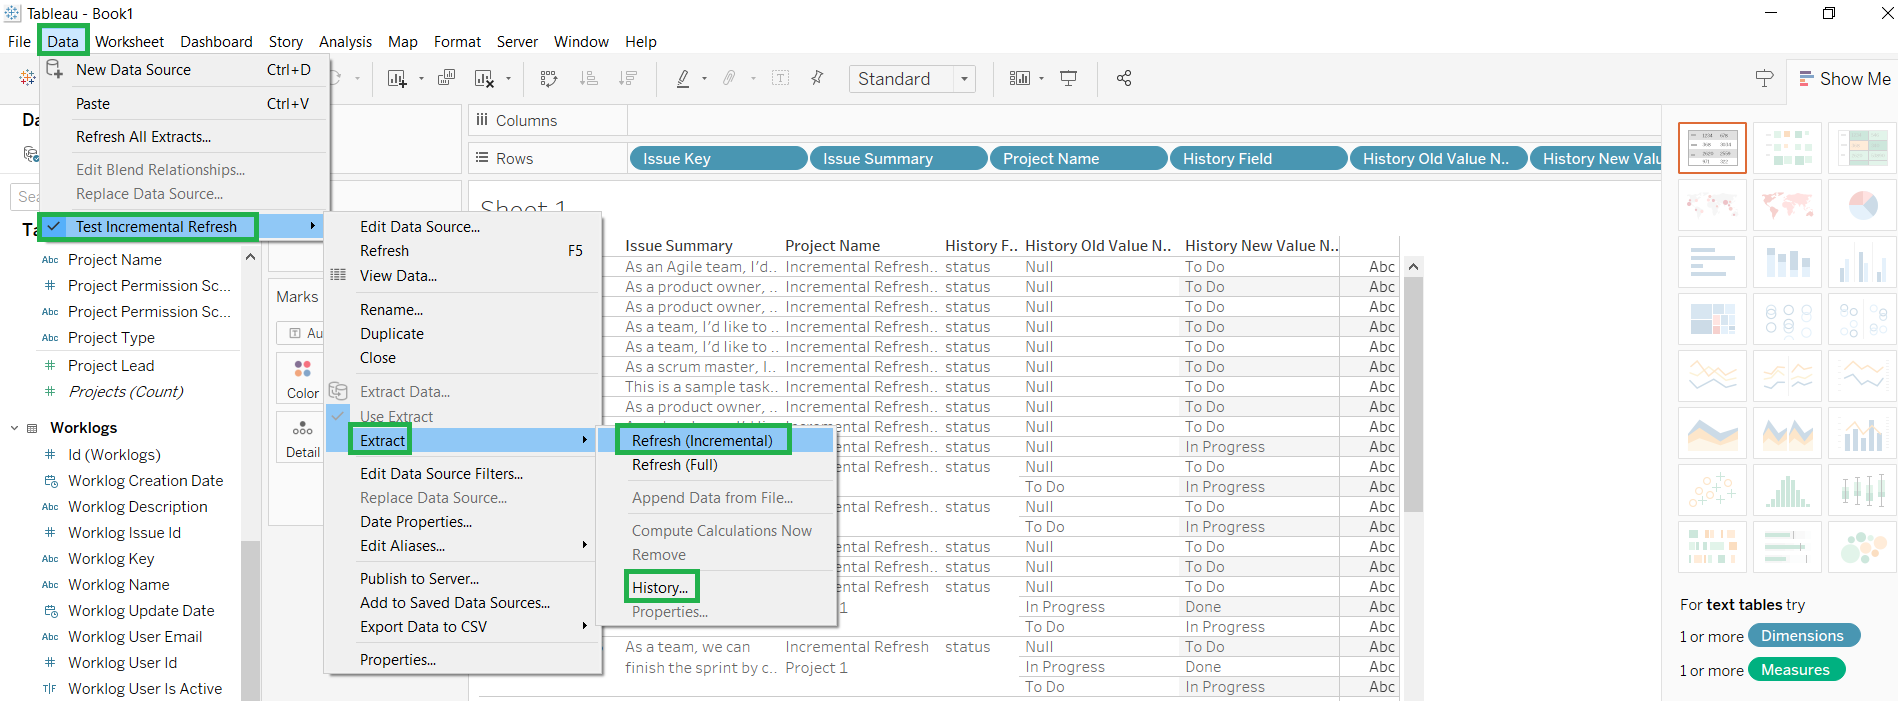Choose the highlight table chart in Show Me
Viewport: 1898px width, 701px height.
click(x=1862, y=148)
